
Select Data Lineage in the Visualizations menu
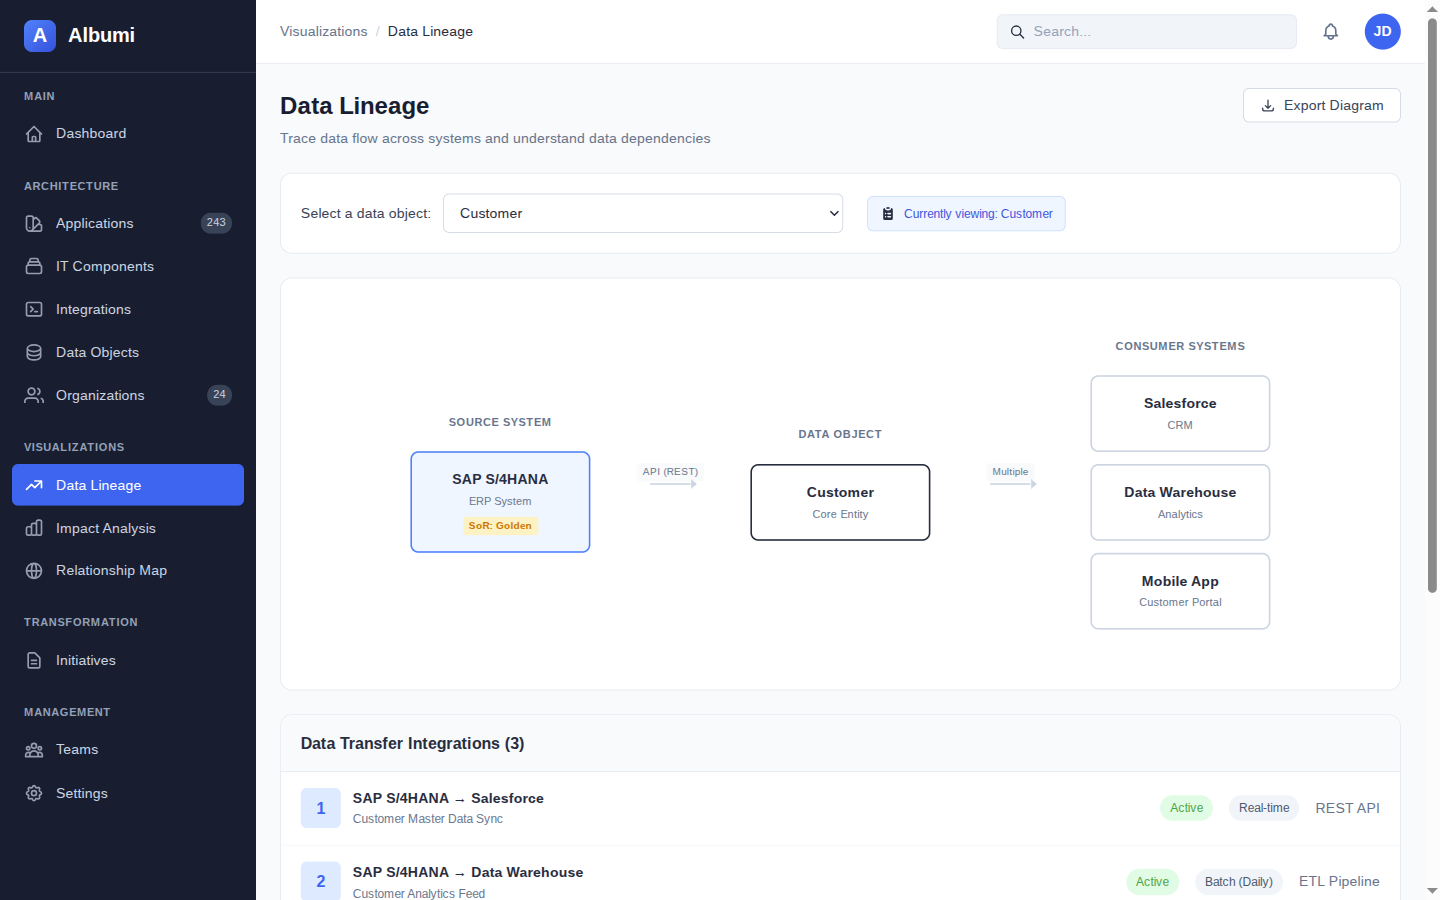click(x=99, y=485)
